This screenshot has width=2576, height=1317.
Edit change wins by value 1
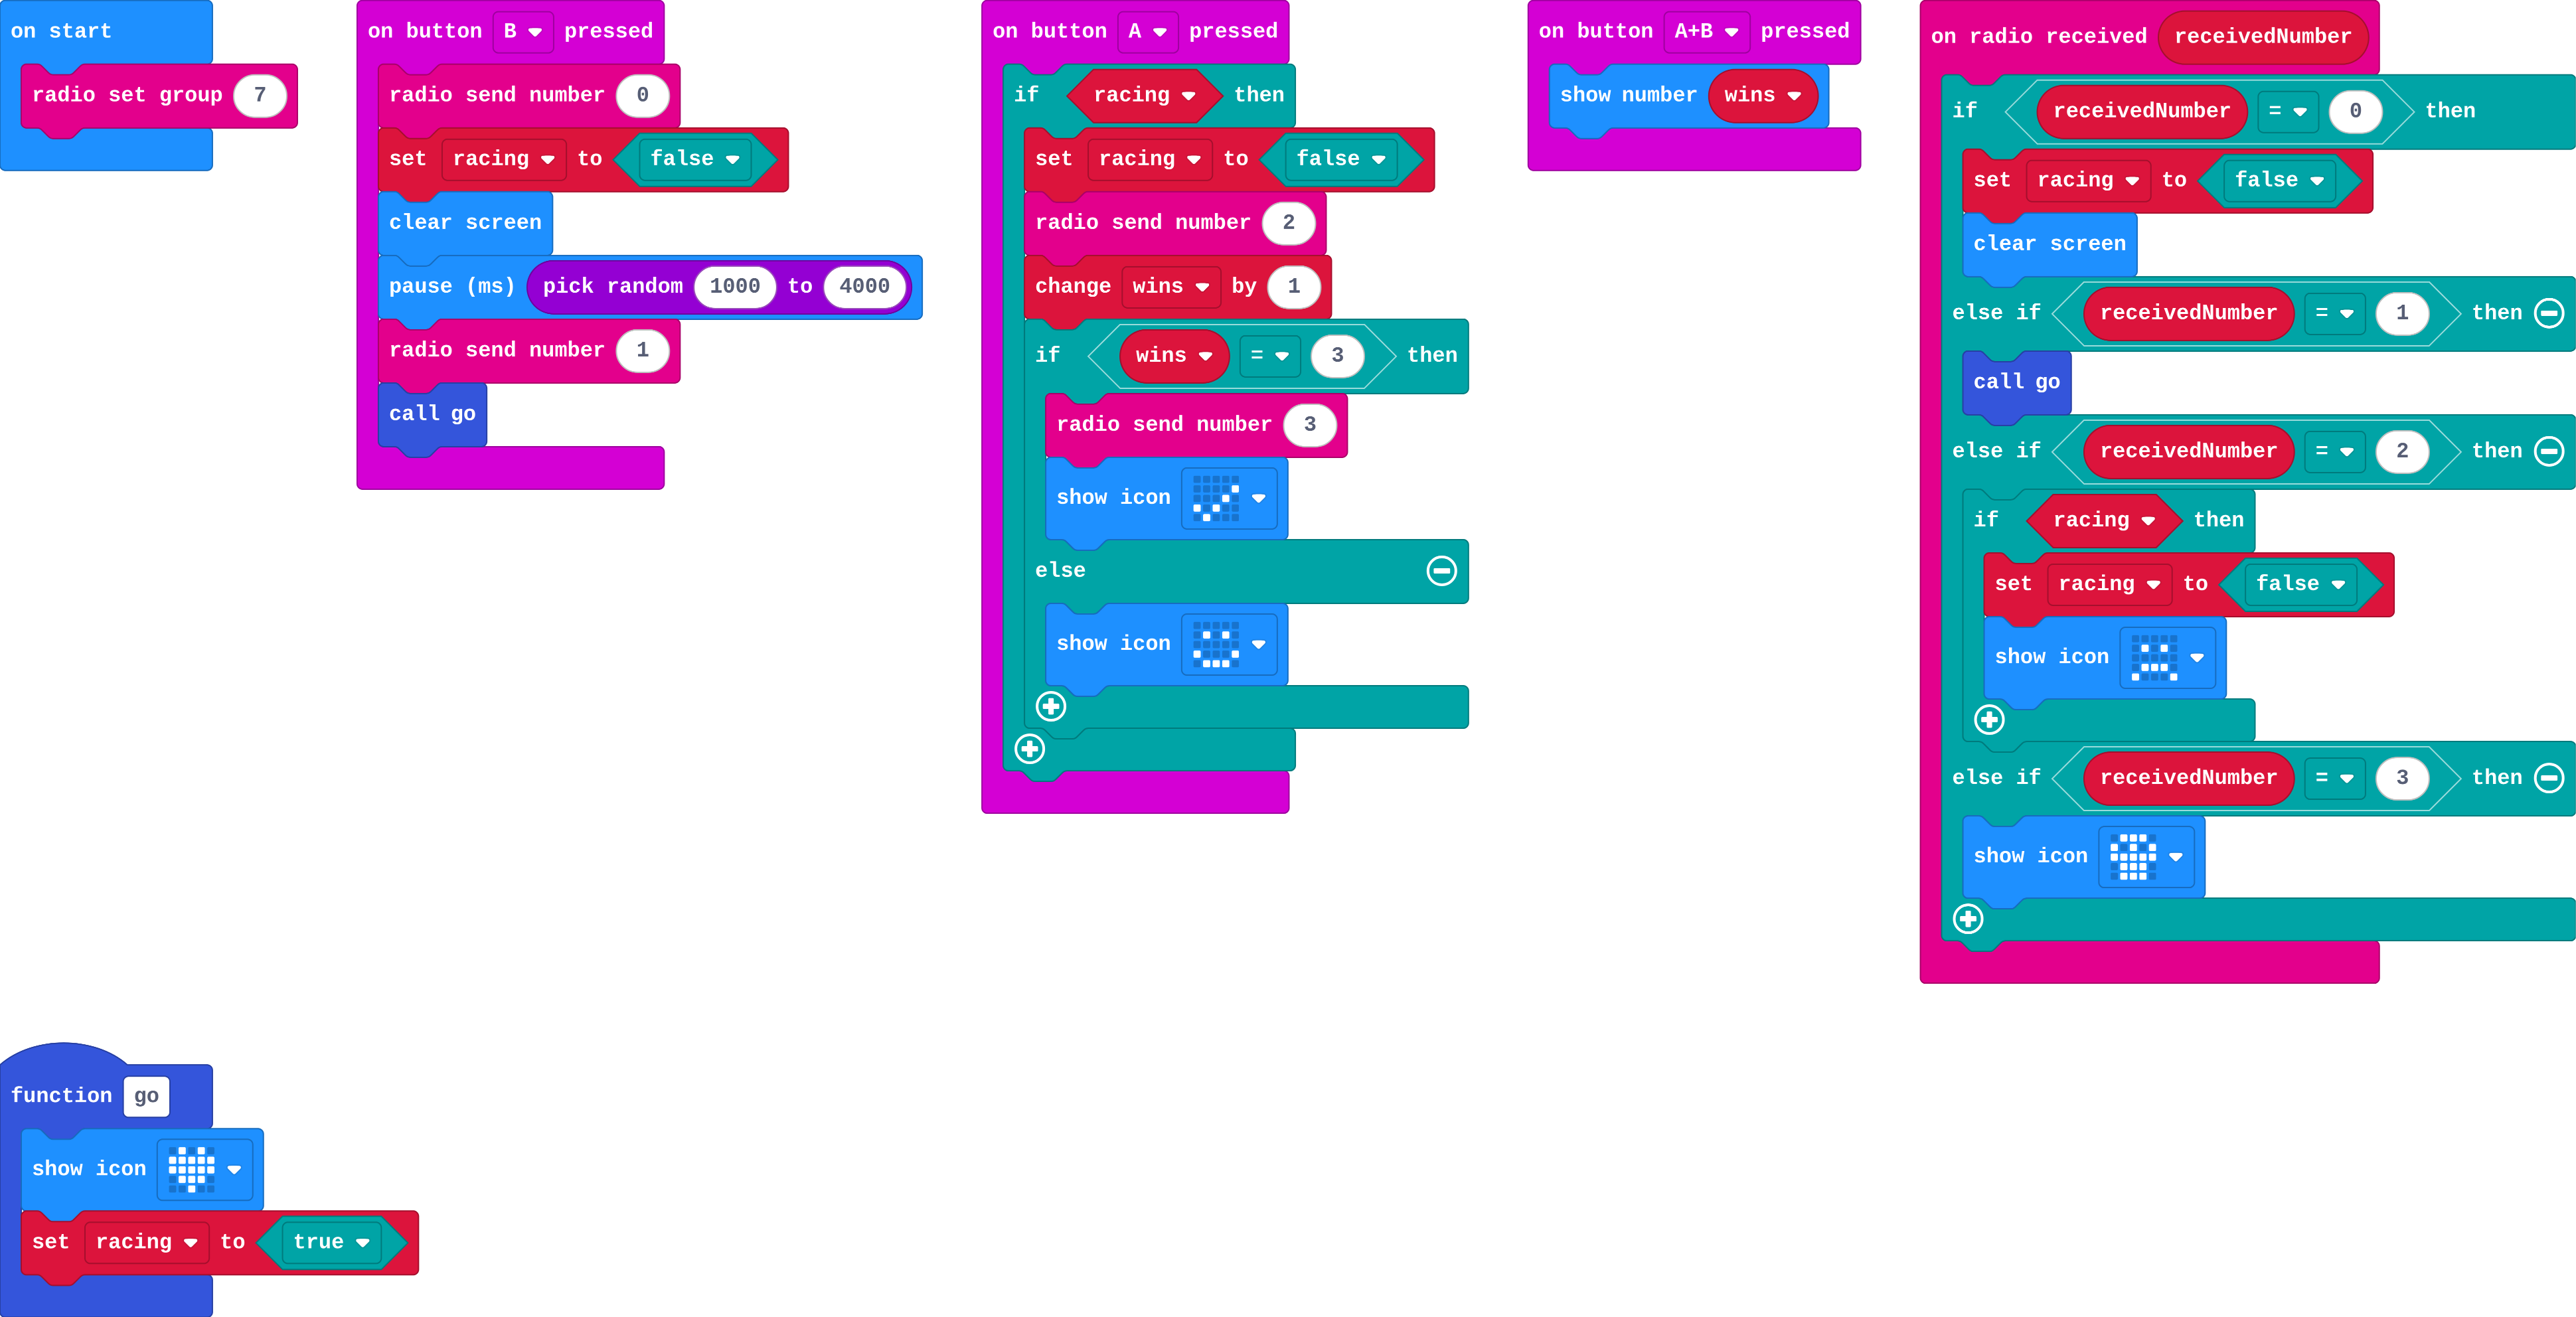(1294, 287)
